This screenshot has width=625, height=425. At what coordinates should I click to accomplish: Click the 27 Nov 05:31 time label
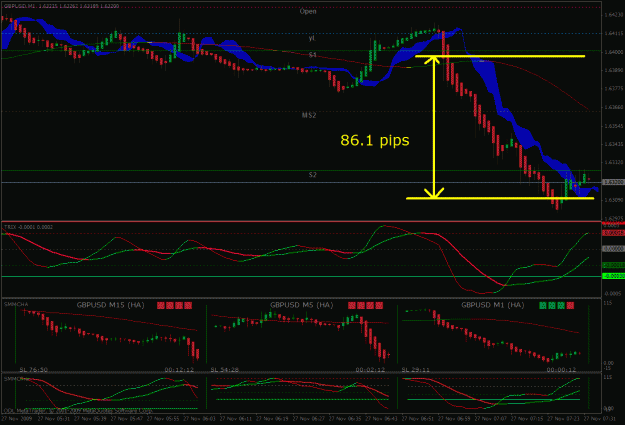[54, 419]
